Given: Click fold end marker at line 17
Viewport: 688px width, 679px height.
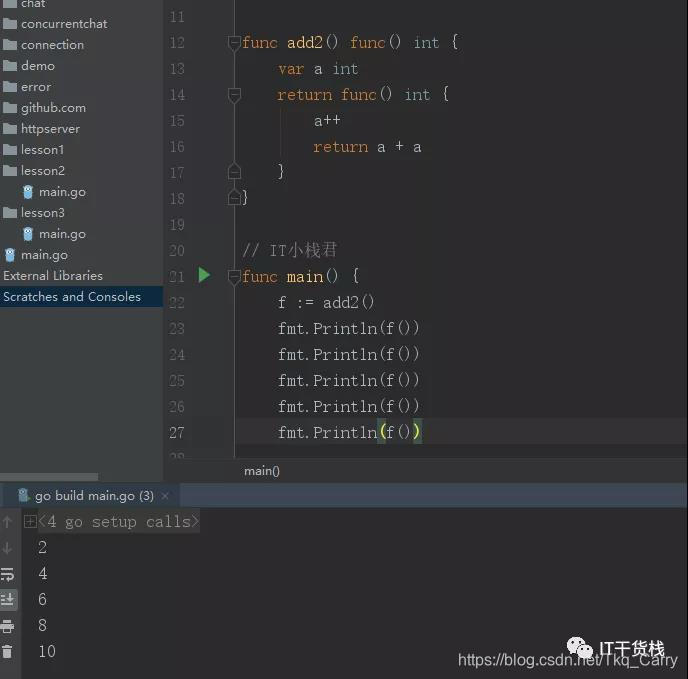Looking at the screenshot, I should 234,171.
